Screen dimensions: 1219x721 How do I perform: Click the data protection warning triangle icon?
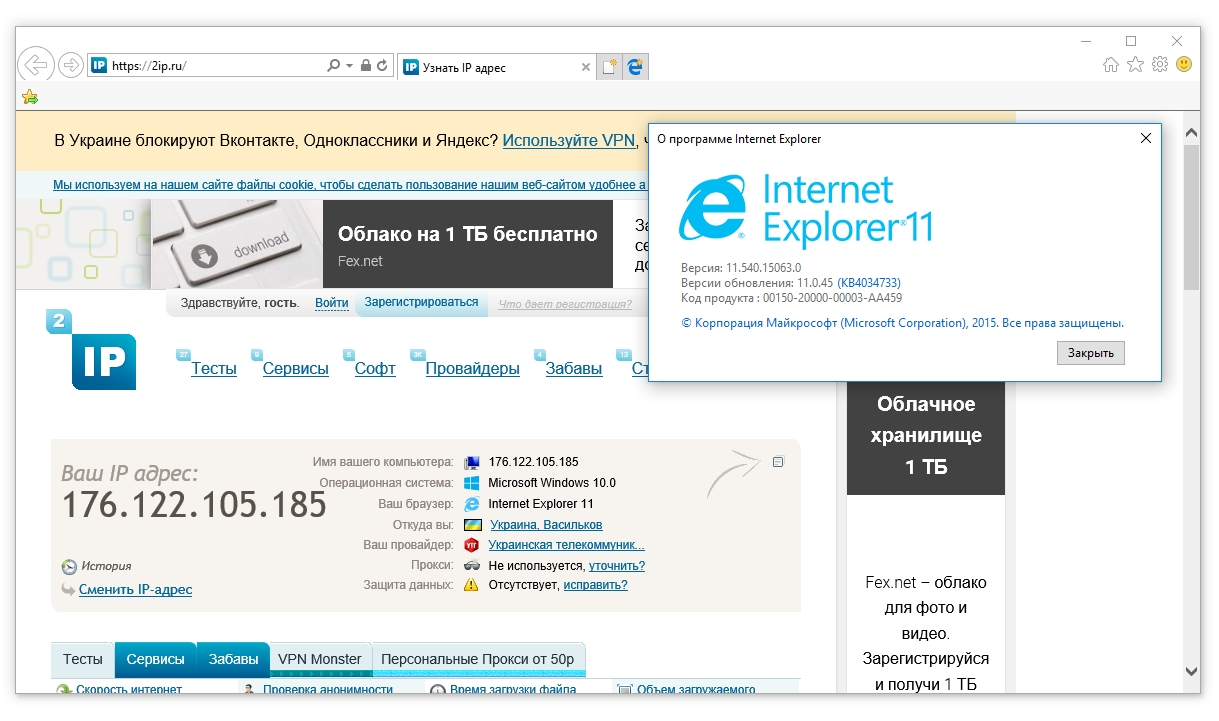pyautogui.click(x=472, y=585)
